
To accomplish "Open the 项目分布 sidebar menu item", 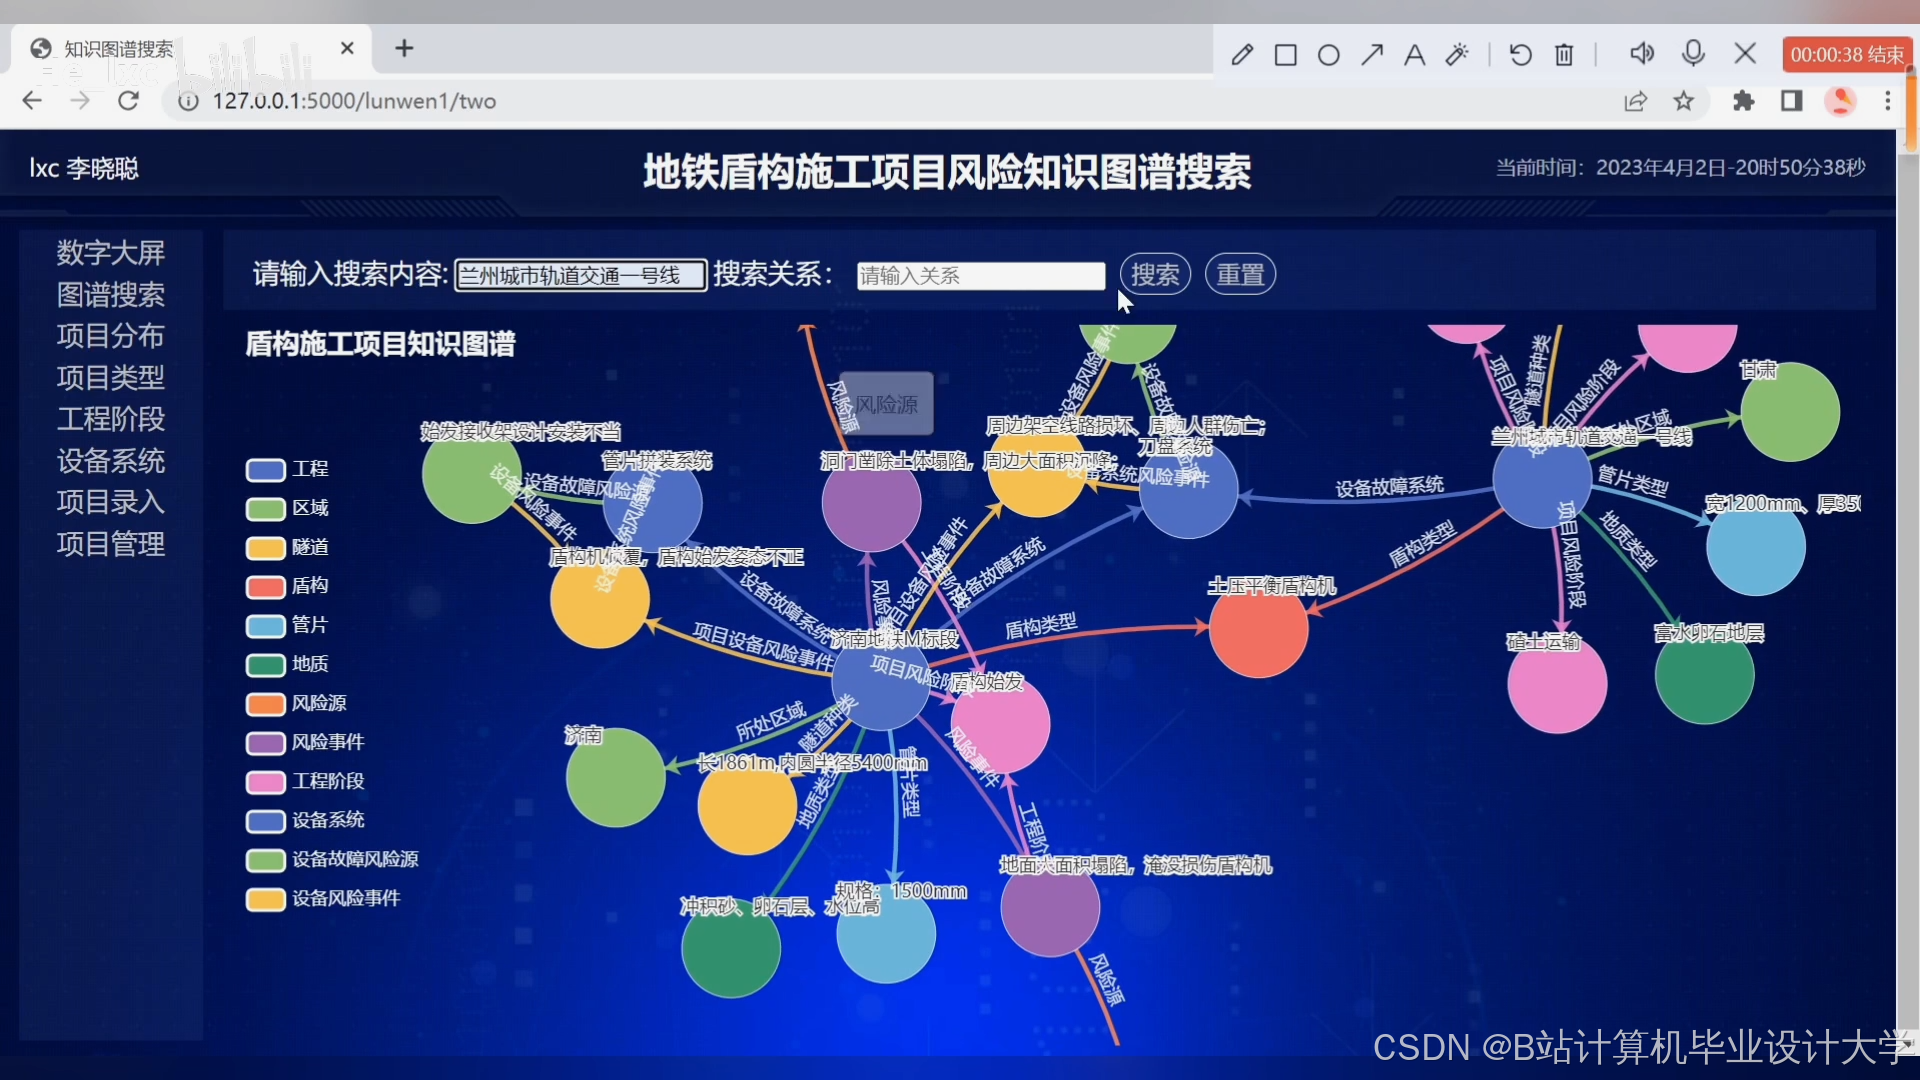I will click(x=110, y=336).
